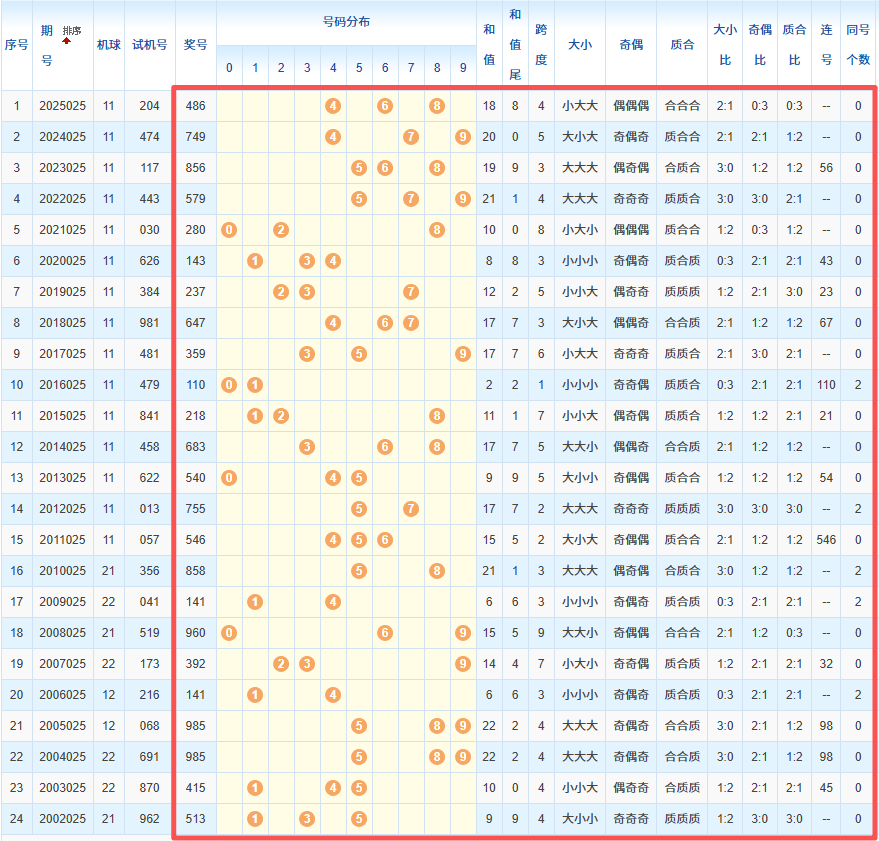
Task: Click prize number 546 in row 15
Action: [x=196, y=540]
